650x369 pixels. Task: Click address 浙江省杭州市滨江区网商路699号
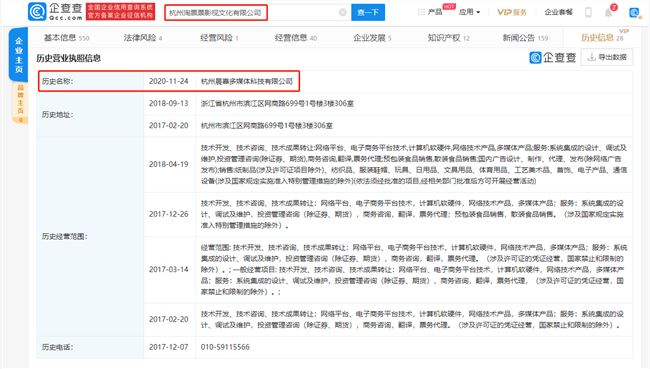(x=277, y=103)
